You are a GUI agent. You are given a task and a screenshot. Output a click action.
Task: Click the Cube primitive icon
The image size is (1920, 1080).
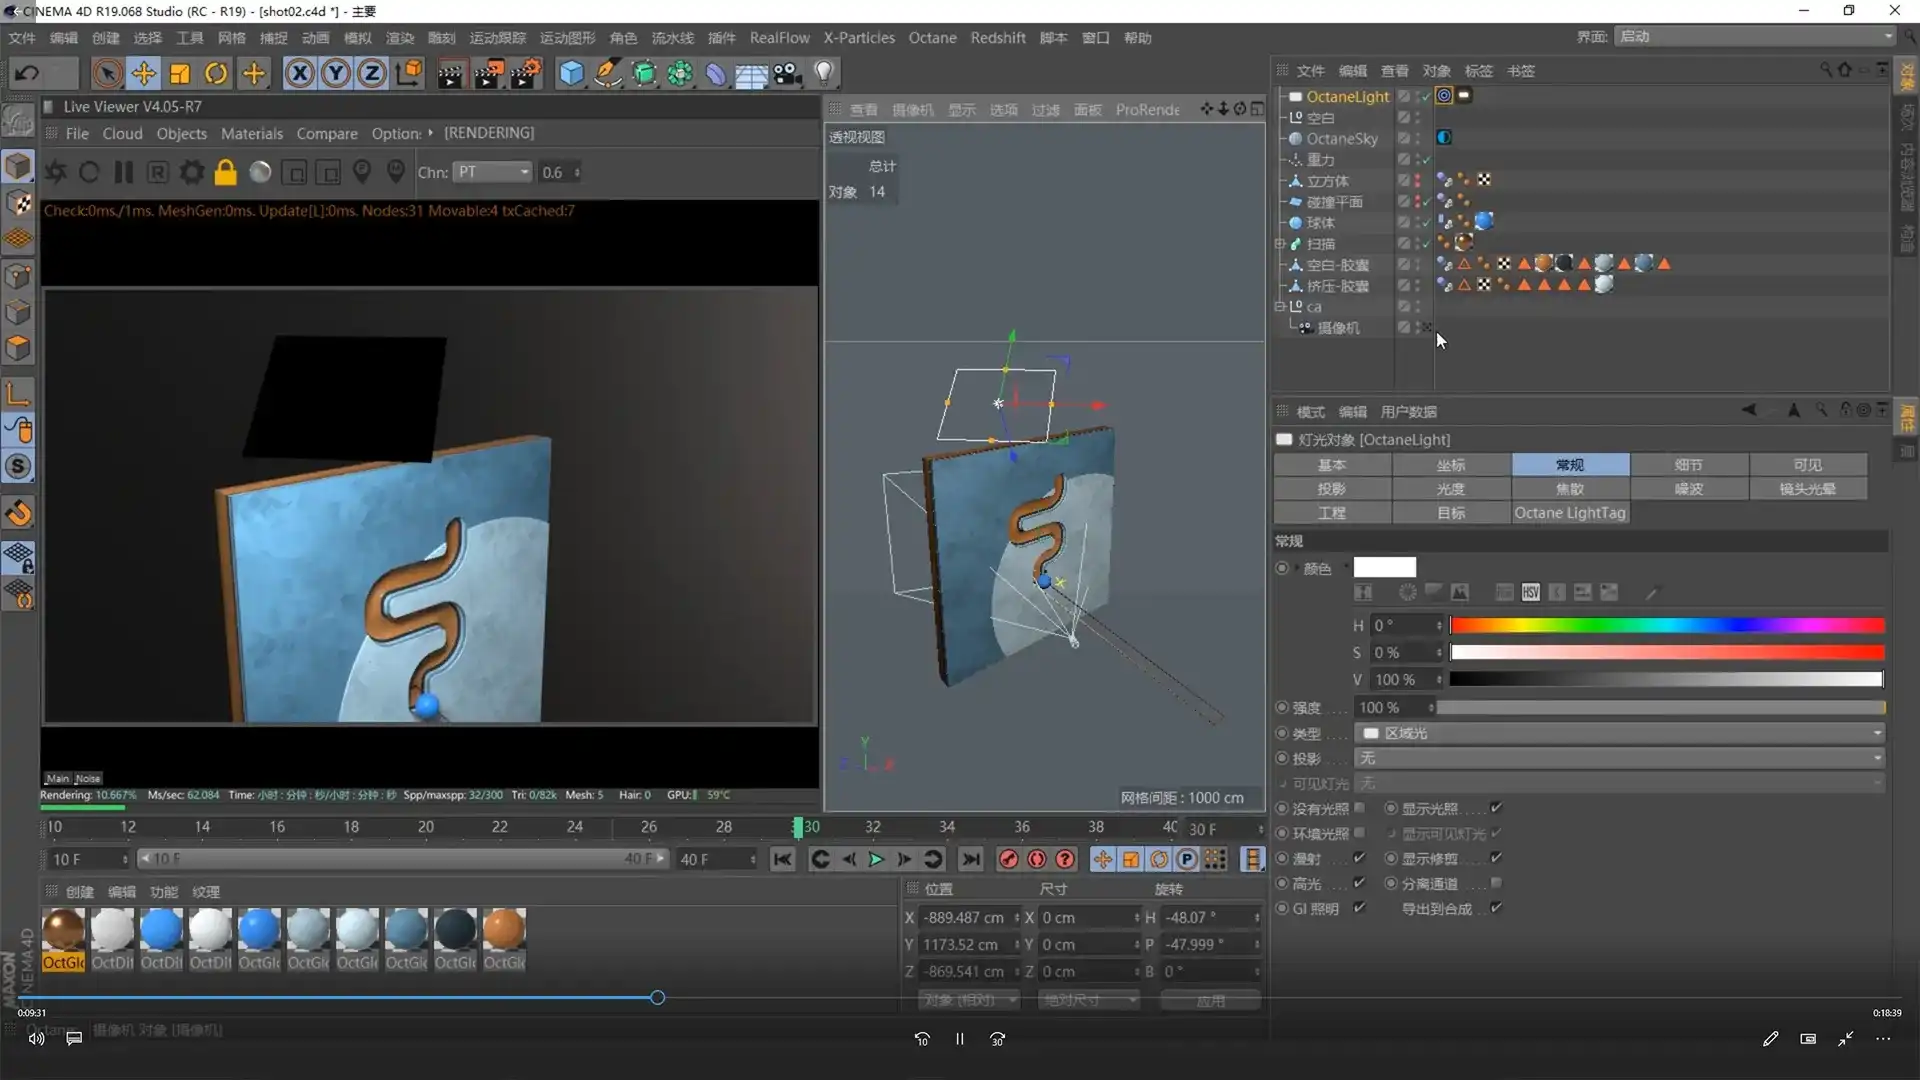click(x=571, y=73)
